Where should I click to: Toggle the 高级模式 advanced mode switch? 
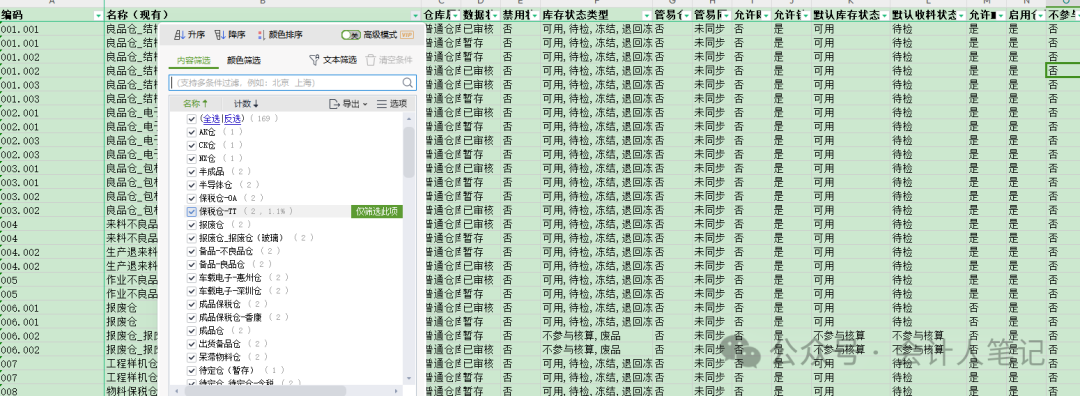tap(351, 35)
